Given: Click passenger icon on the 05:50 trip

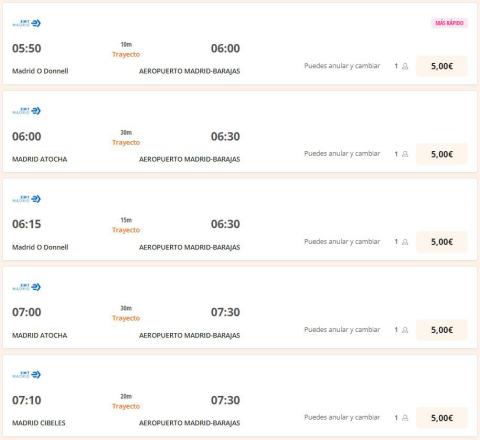Looking at the screenshot, I should (x=405, y=66).
